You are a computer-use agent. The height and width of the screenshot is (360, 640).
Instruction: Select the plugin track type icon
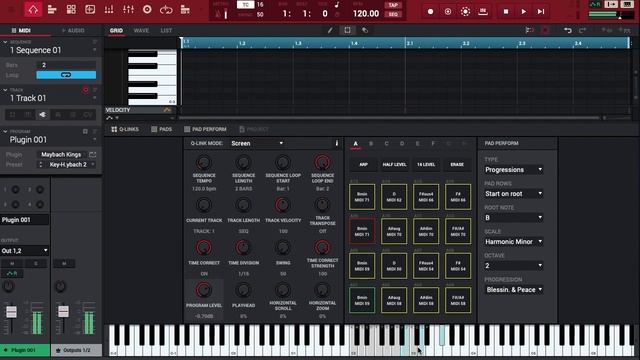coord(43,115)
